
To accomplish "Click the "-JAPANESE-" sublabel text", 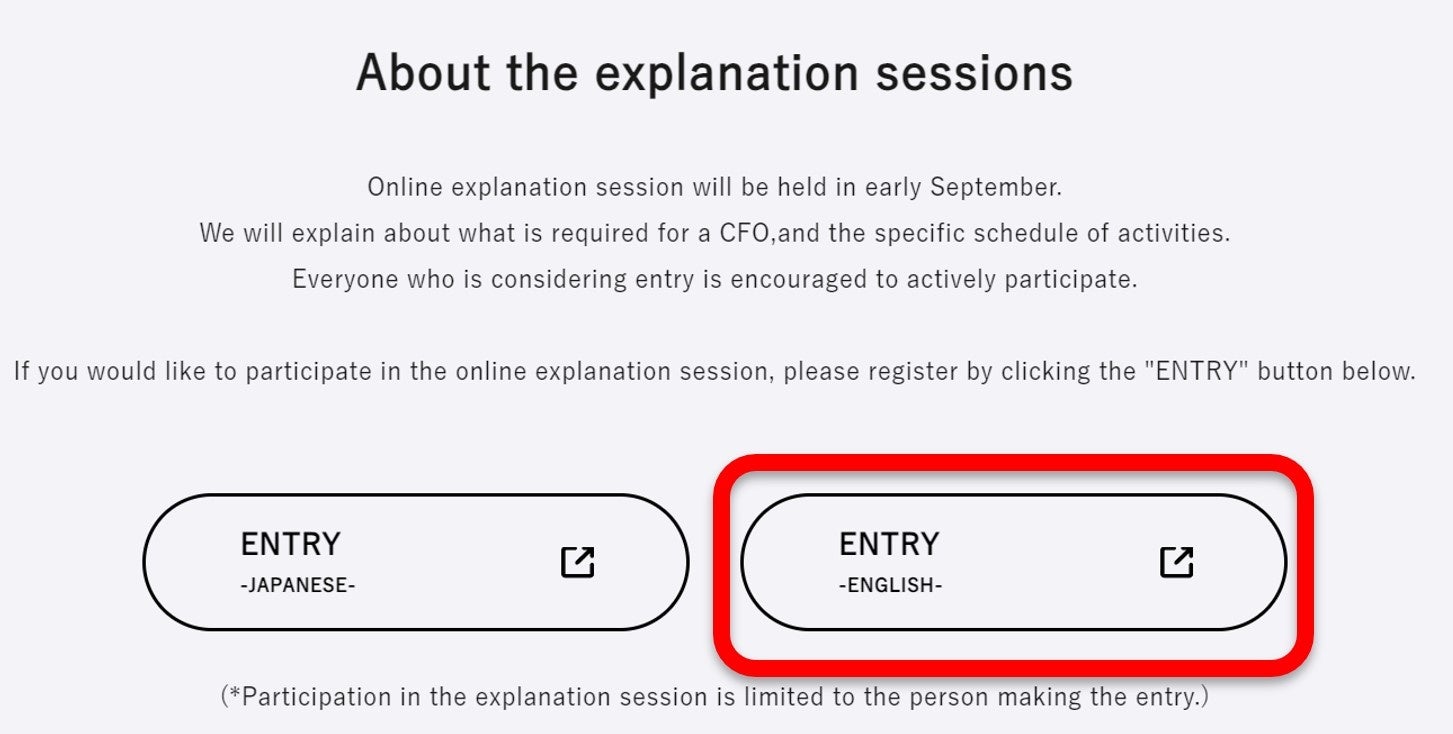I will tap(298, 586).
